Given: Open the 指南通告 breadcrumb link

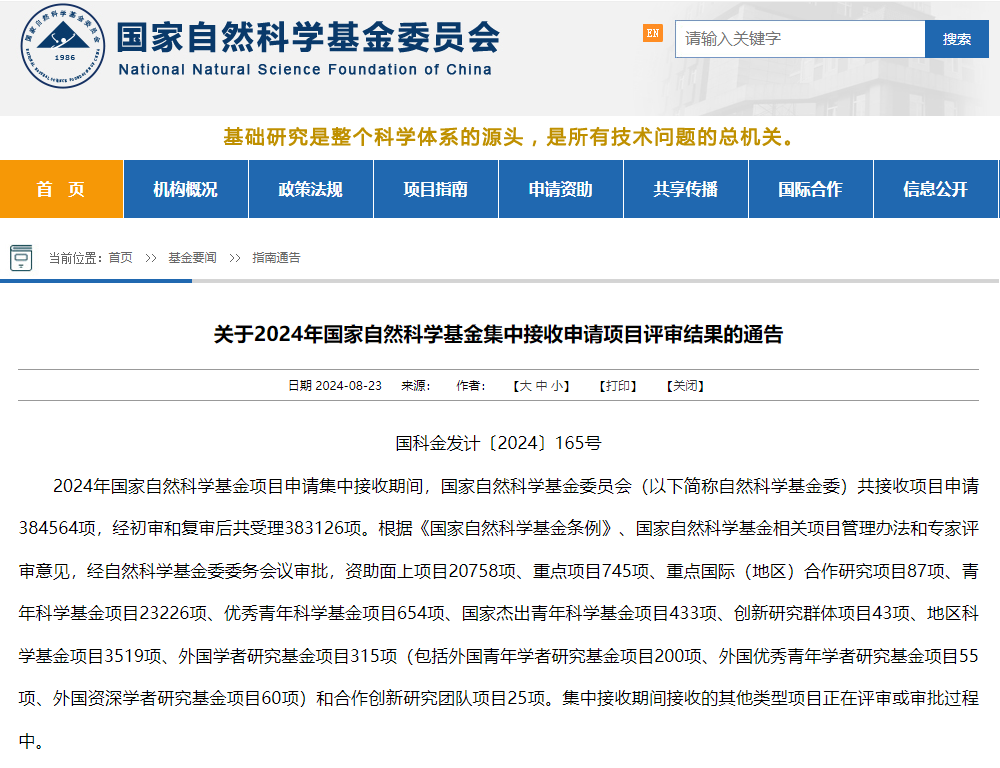Looking at the screenshot, I should pyautogui.click(x=276, y=258).
